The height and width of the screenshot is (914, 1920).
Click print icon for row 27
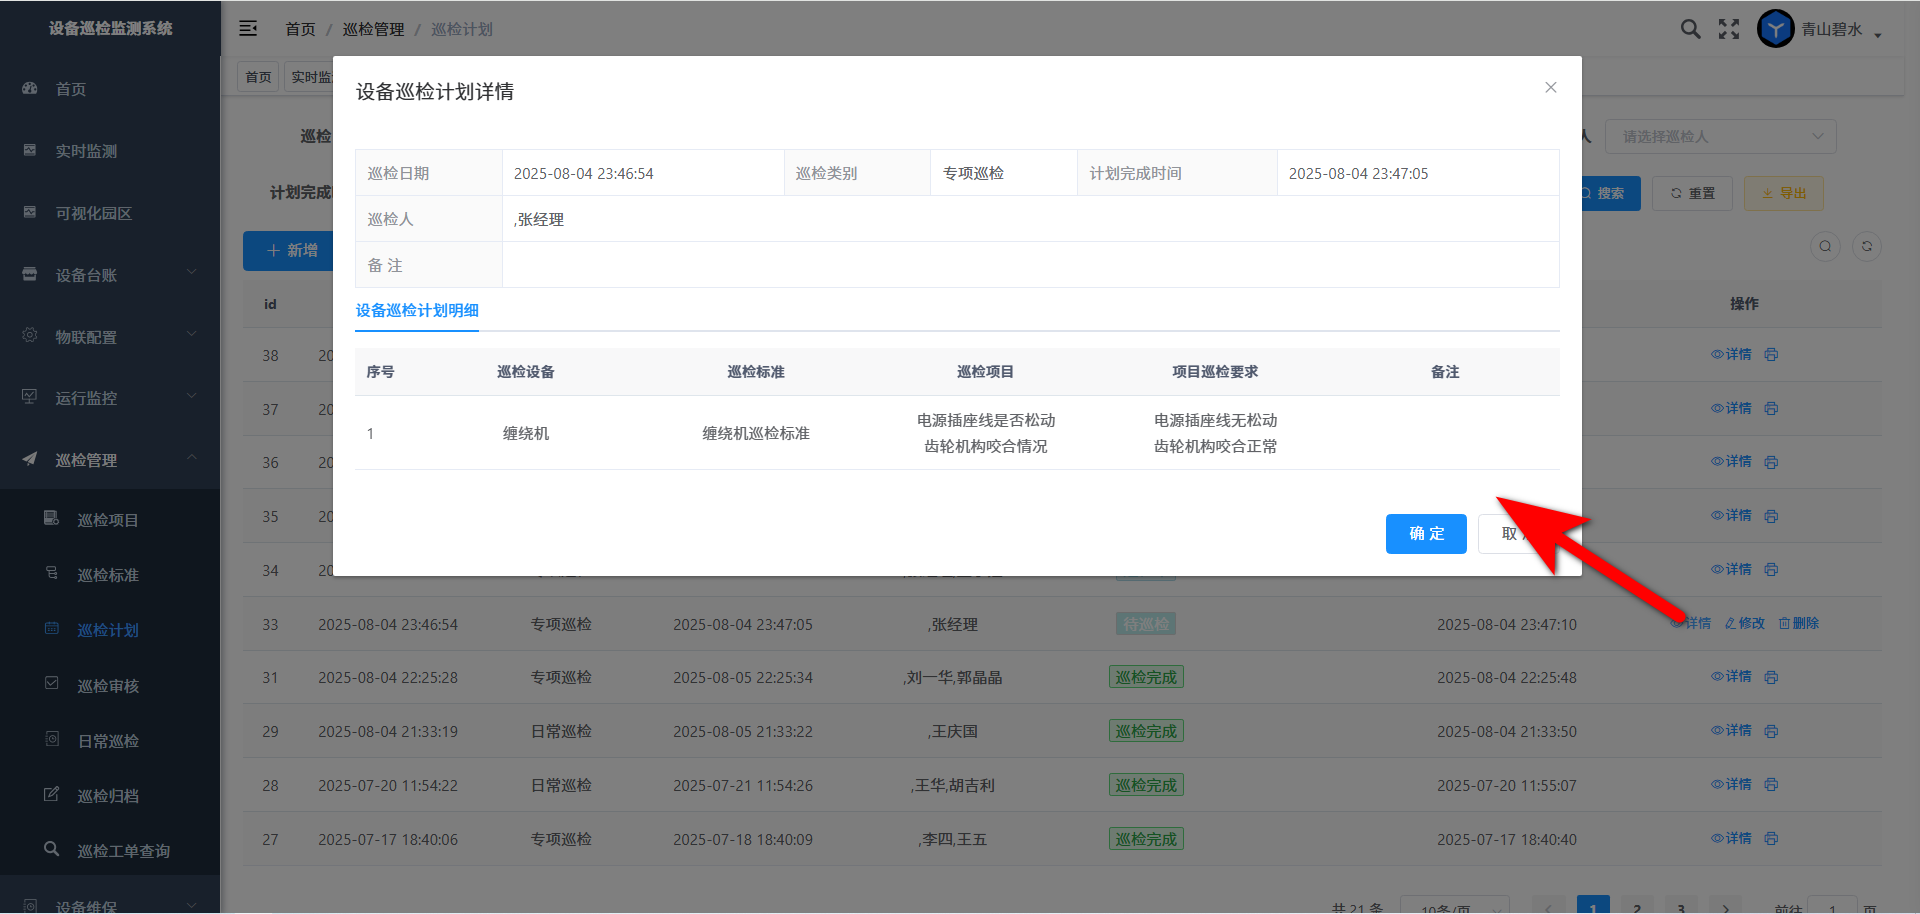pyautogui.click(x=1771, y=839)
